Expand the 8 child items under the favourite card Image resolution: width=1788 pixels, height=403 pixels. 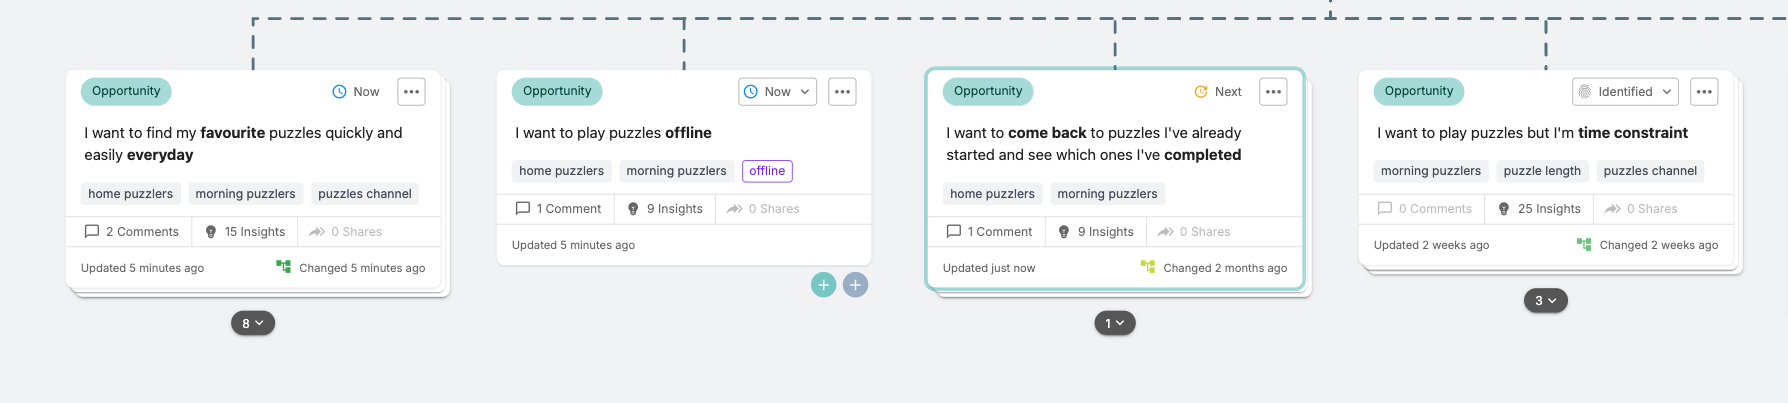point(253,323)
